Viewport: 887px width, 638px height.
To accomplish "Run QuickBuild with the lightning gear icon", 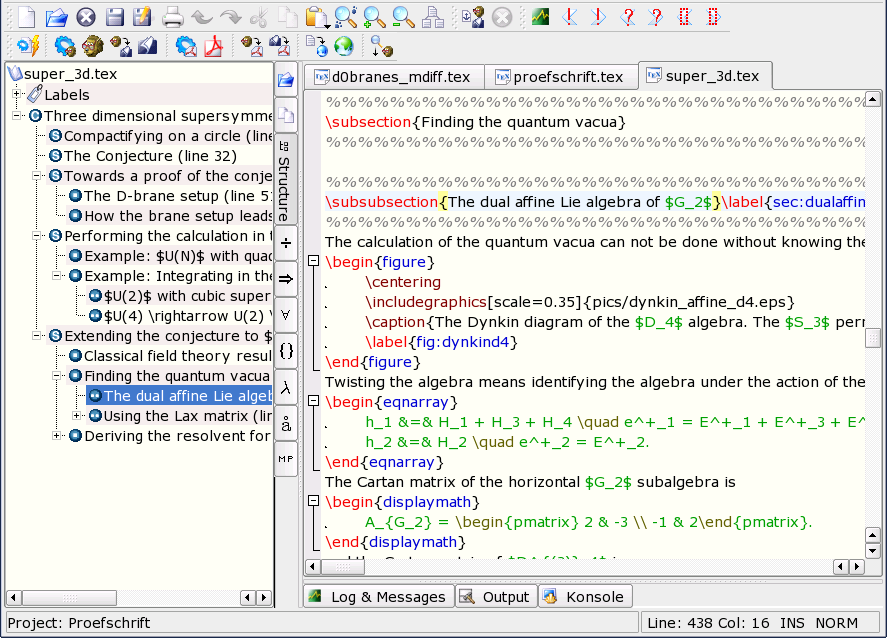I will point(28,46).
